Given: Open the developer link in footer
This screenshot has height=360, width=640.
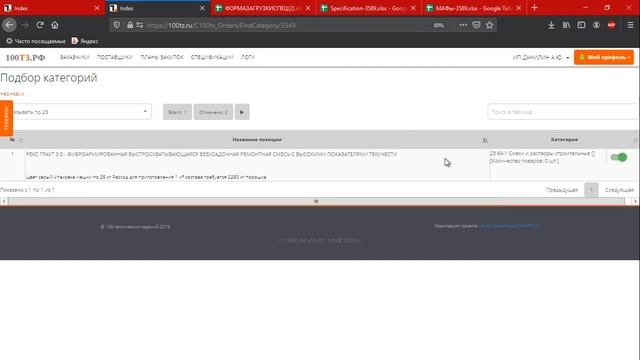Looking at the screenshot, I should [509, 226].
